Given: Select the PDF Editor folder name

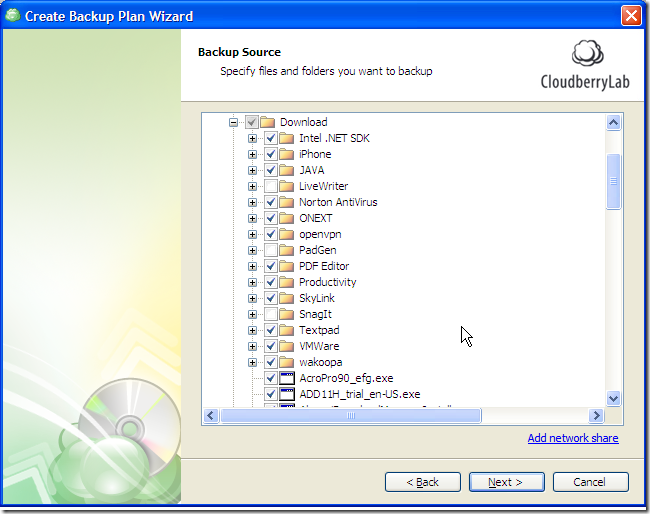Looking at the screenshot, I should tap(324, 266).
